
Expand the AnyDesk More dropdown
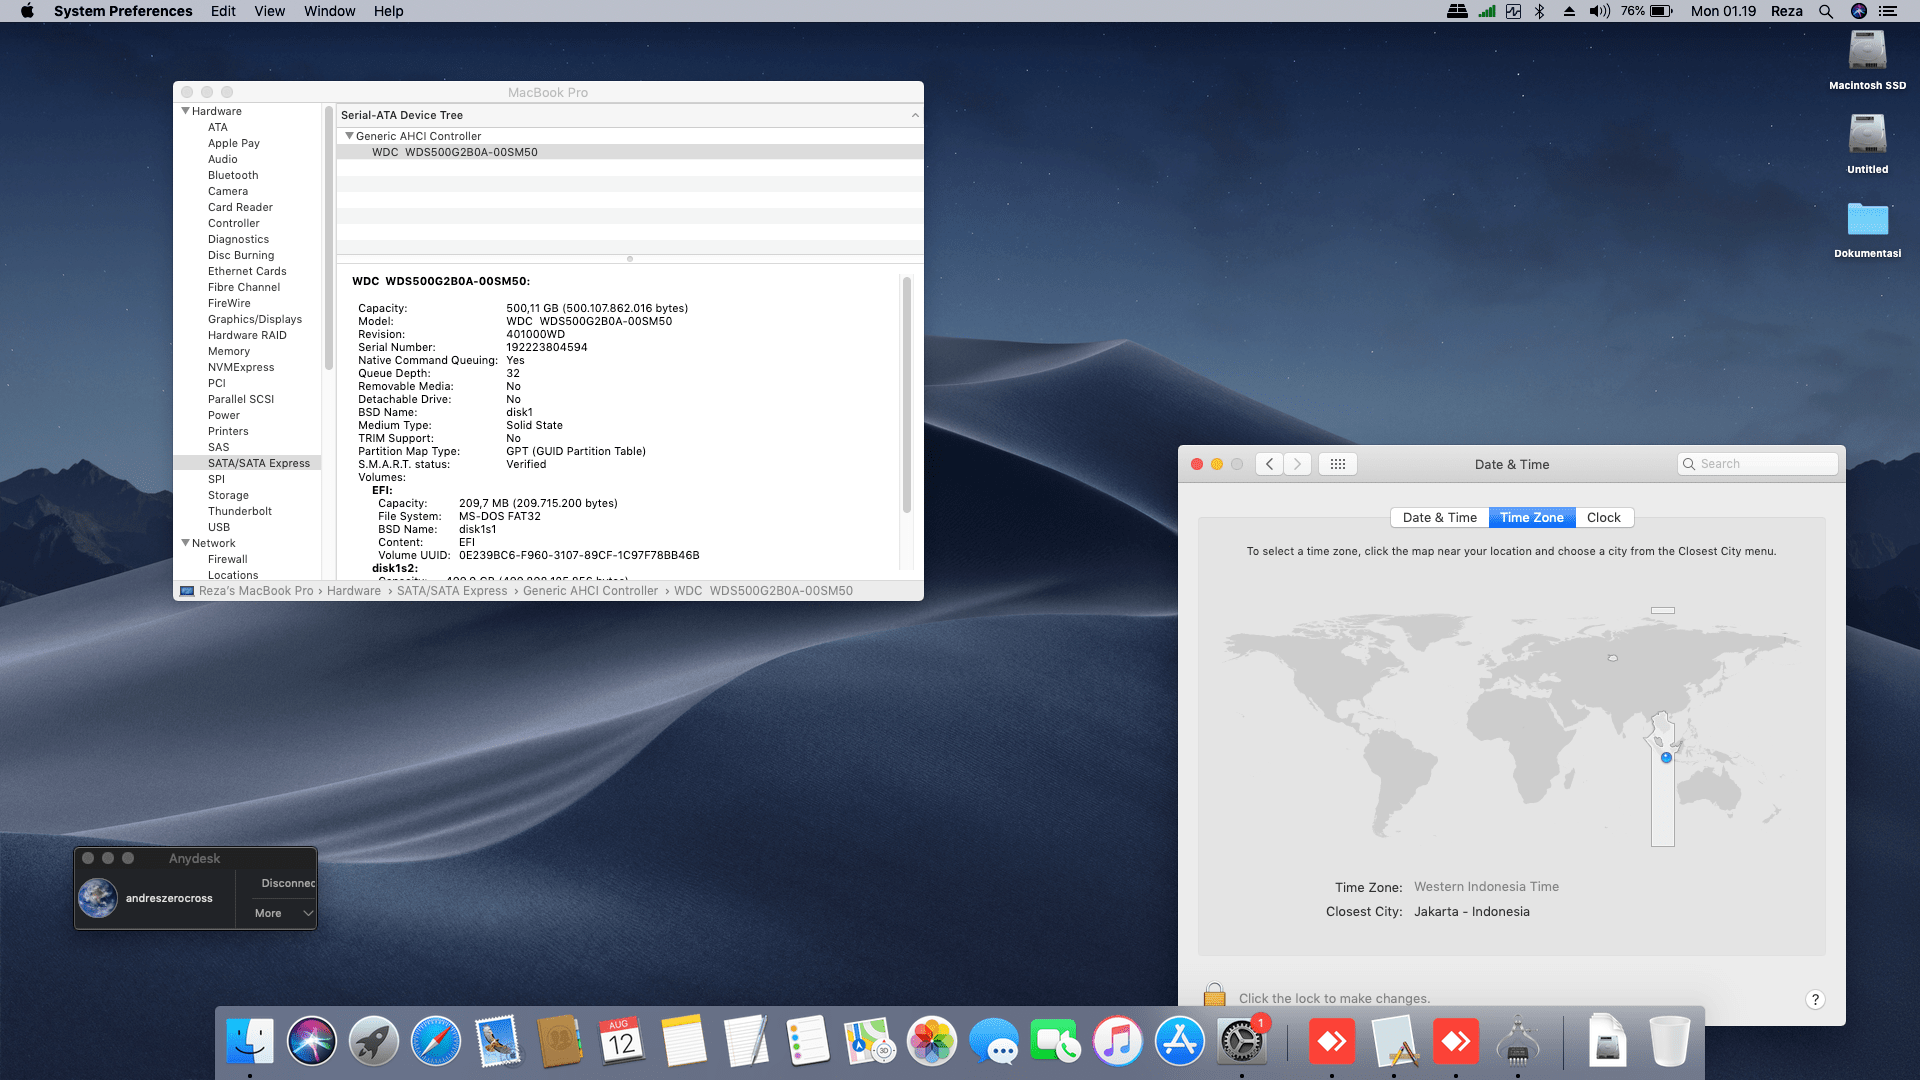click(x=283, y=913)
